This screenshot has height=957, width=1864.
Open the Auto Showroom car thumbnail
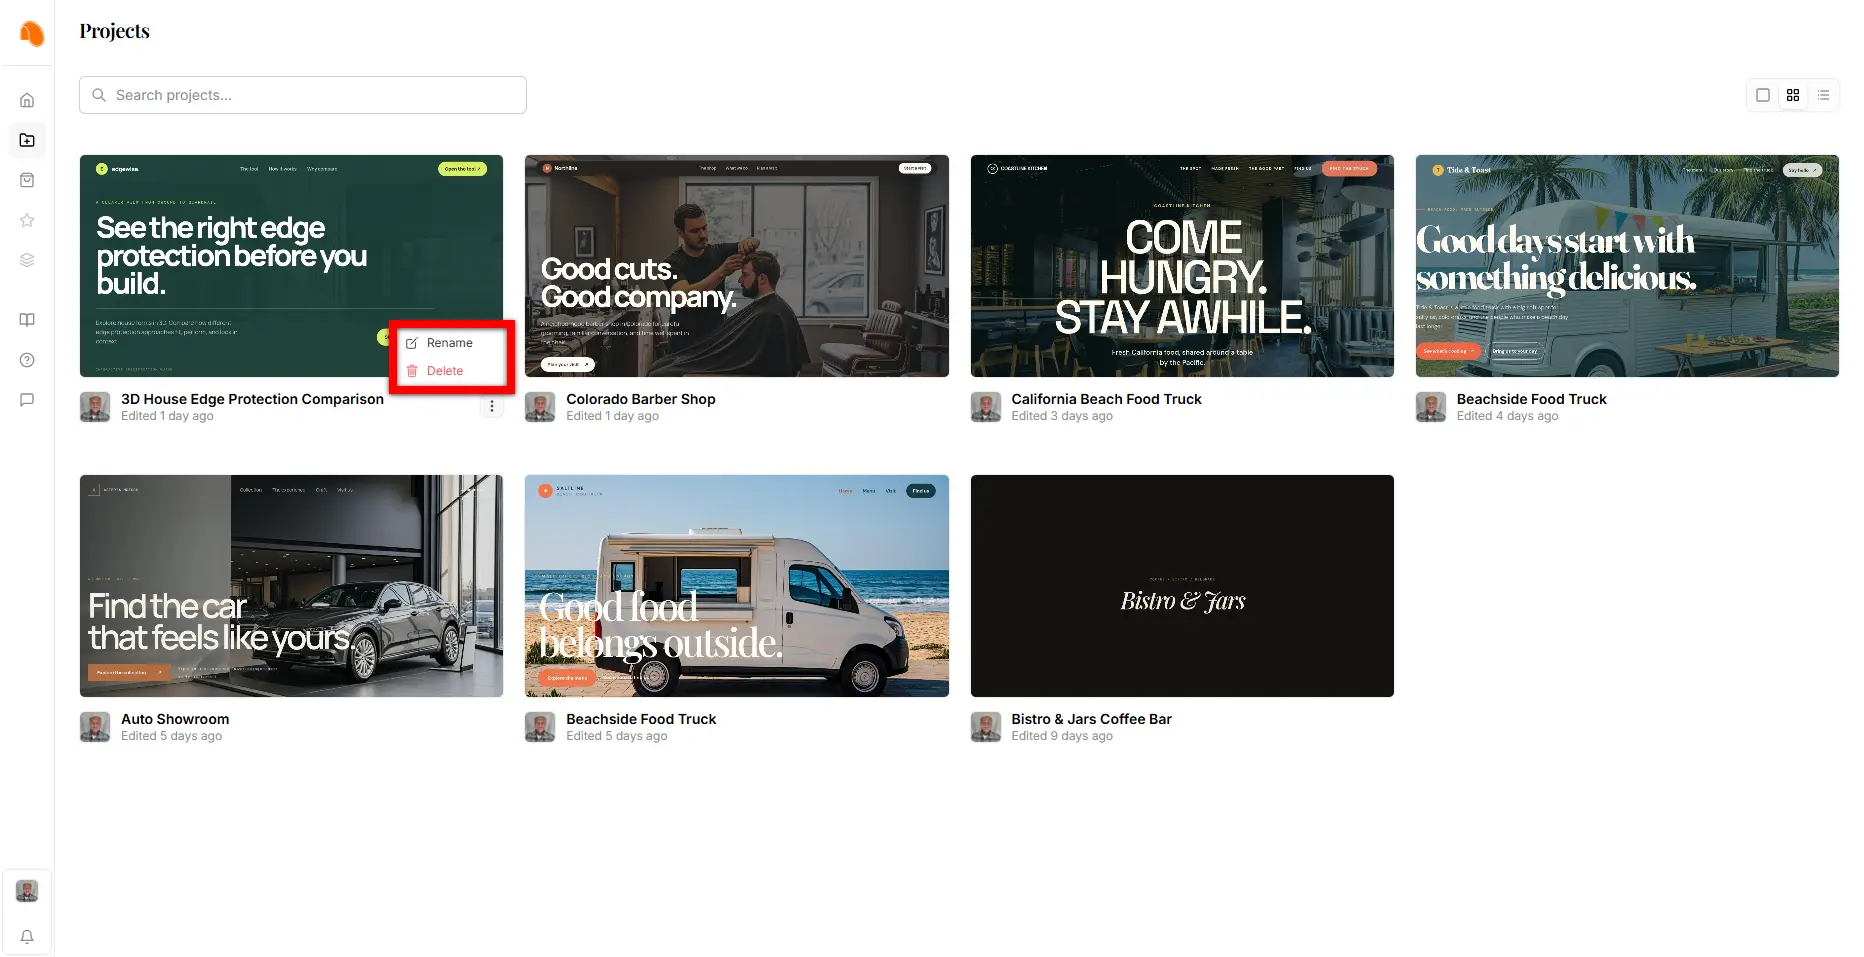click(x=291, y=586)
